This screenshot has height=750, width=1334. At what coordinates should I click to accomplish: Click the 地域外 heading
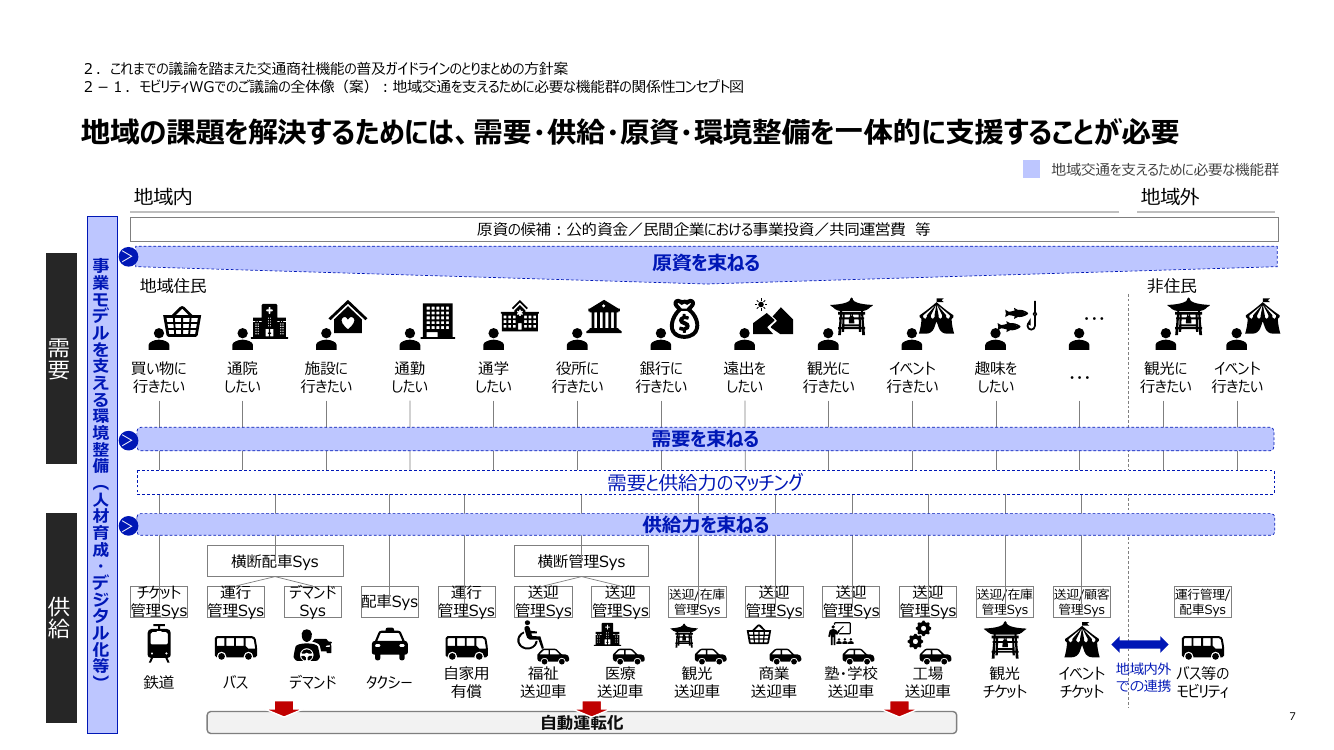pos(1170,197)
